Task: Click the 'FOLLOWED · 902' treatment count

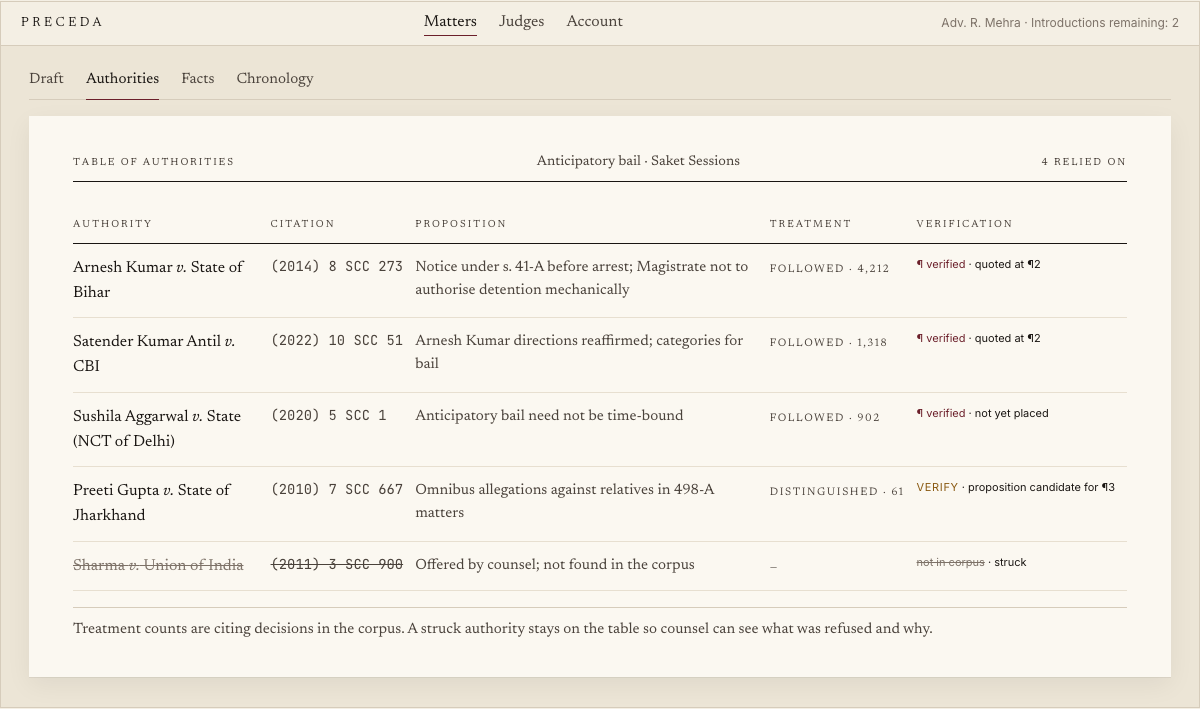Action: tap(825, 417)
